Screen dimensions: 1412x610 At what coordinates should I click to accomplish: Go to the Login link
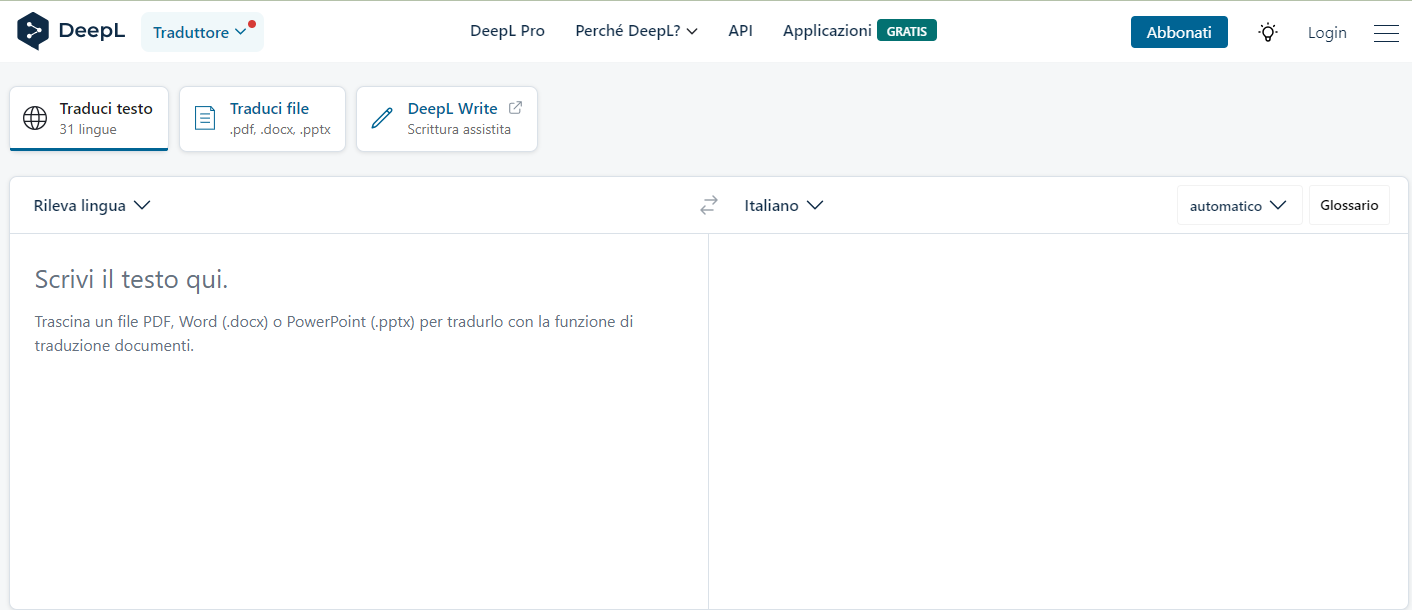(1327, 33)
